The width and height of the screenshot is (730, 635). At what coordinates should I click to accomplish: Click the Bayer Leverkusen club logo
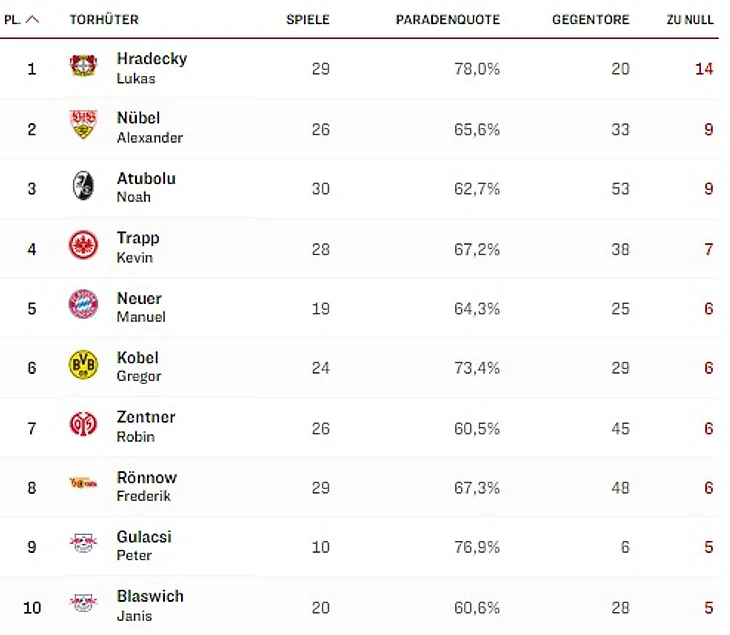coord(83,67)
